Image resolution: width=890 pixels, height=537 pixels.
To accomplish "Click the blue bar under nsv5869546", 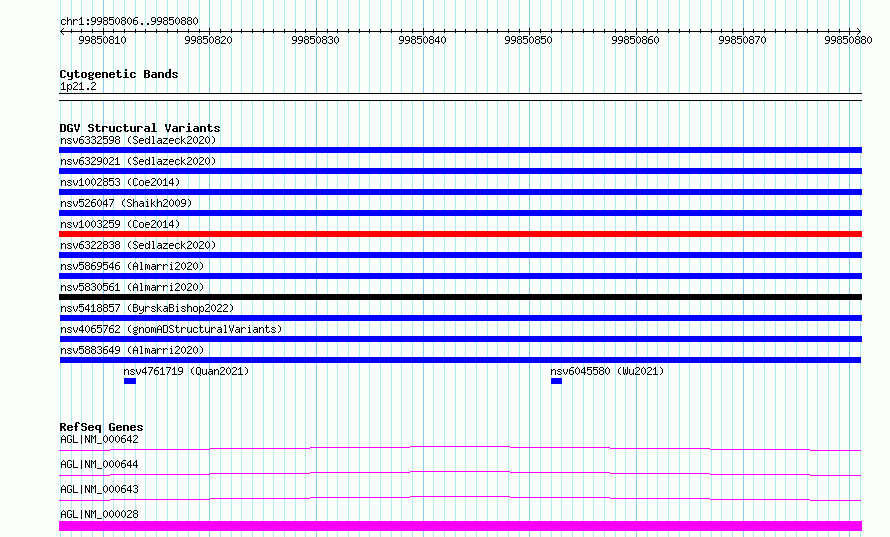I will [460, 276].
